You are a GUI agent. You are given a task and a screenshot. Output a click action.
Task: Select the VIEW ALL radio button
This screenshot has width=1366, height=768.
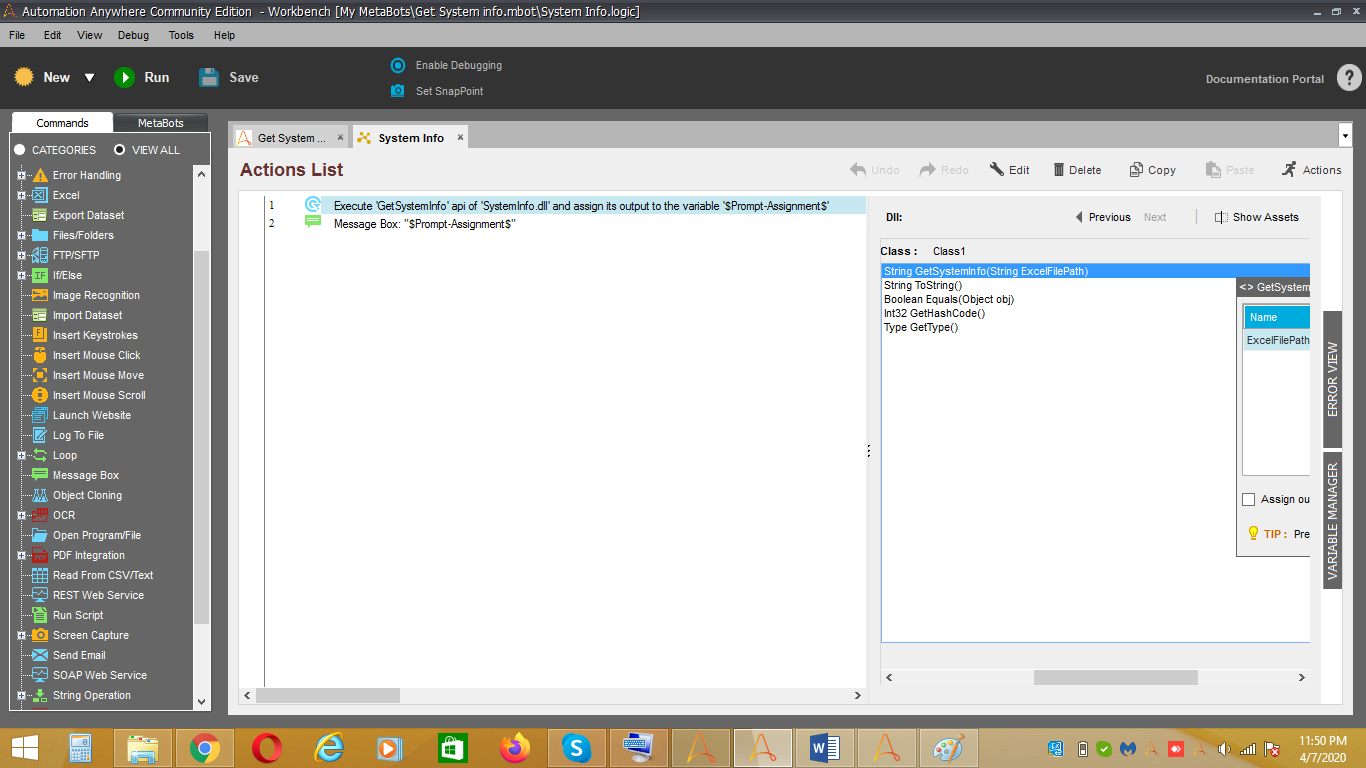click(120, 150)
